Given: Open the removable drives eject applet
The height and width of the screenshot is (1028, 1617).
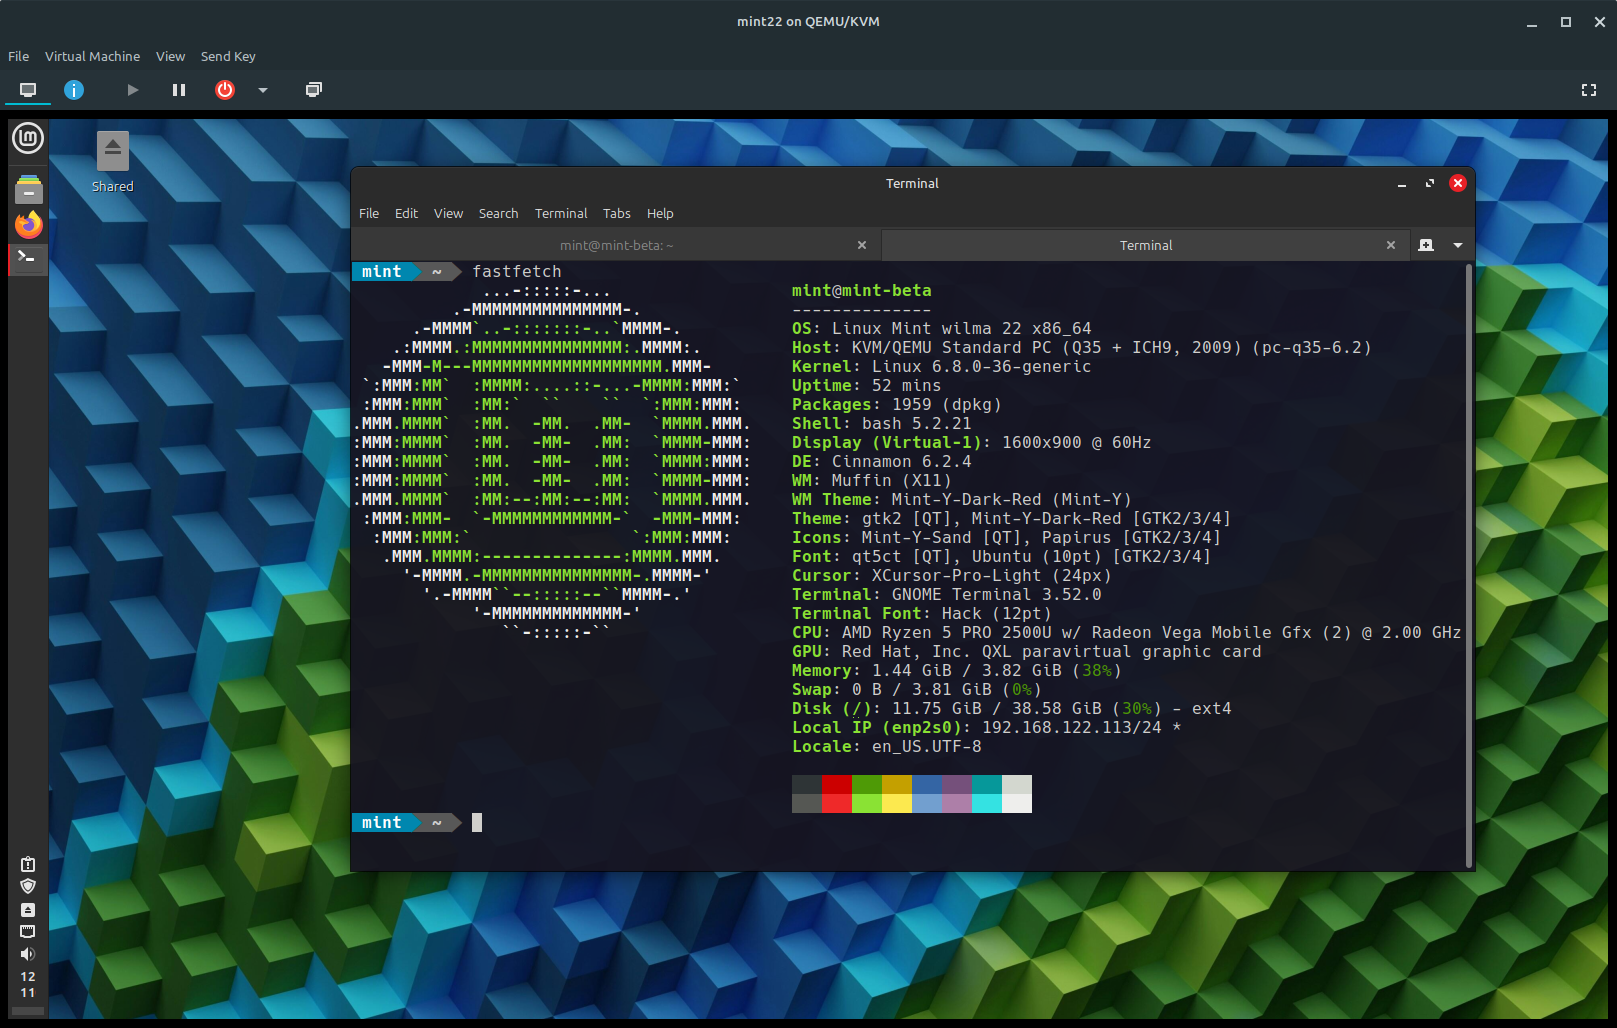Looking at the screenshot, I should [28, 909].
